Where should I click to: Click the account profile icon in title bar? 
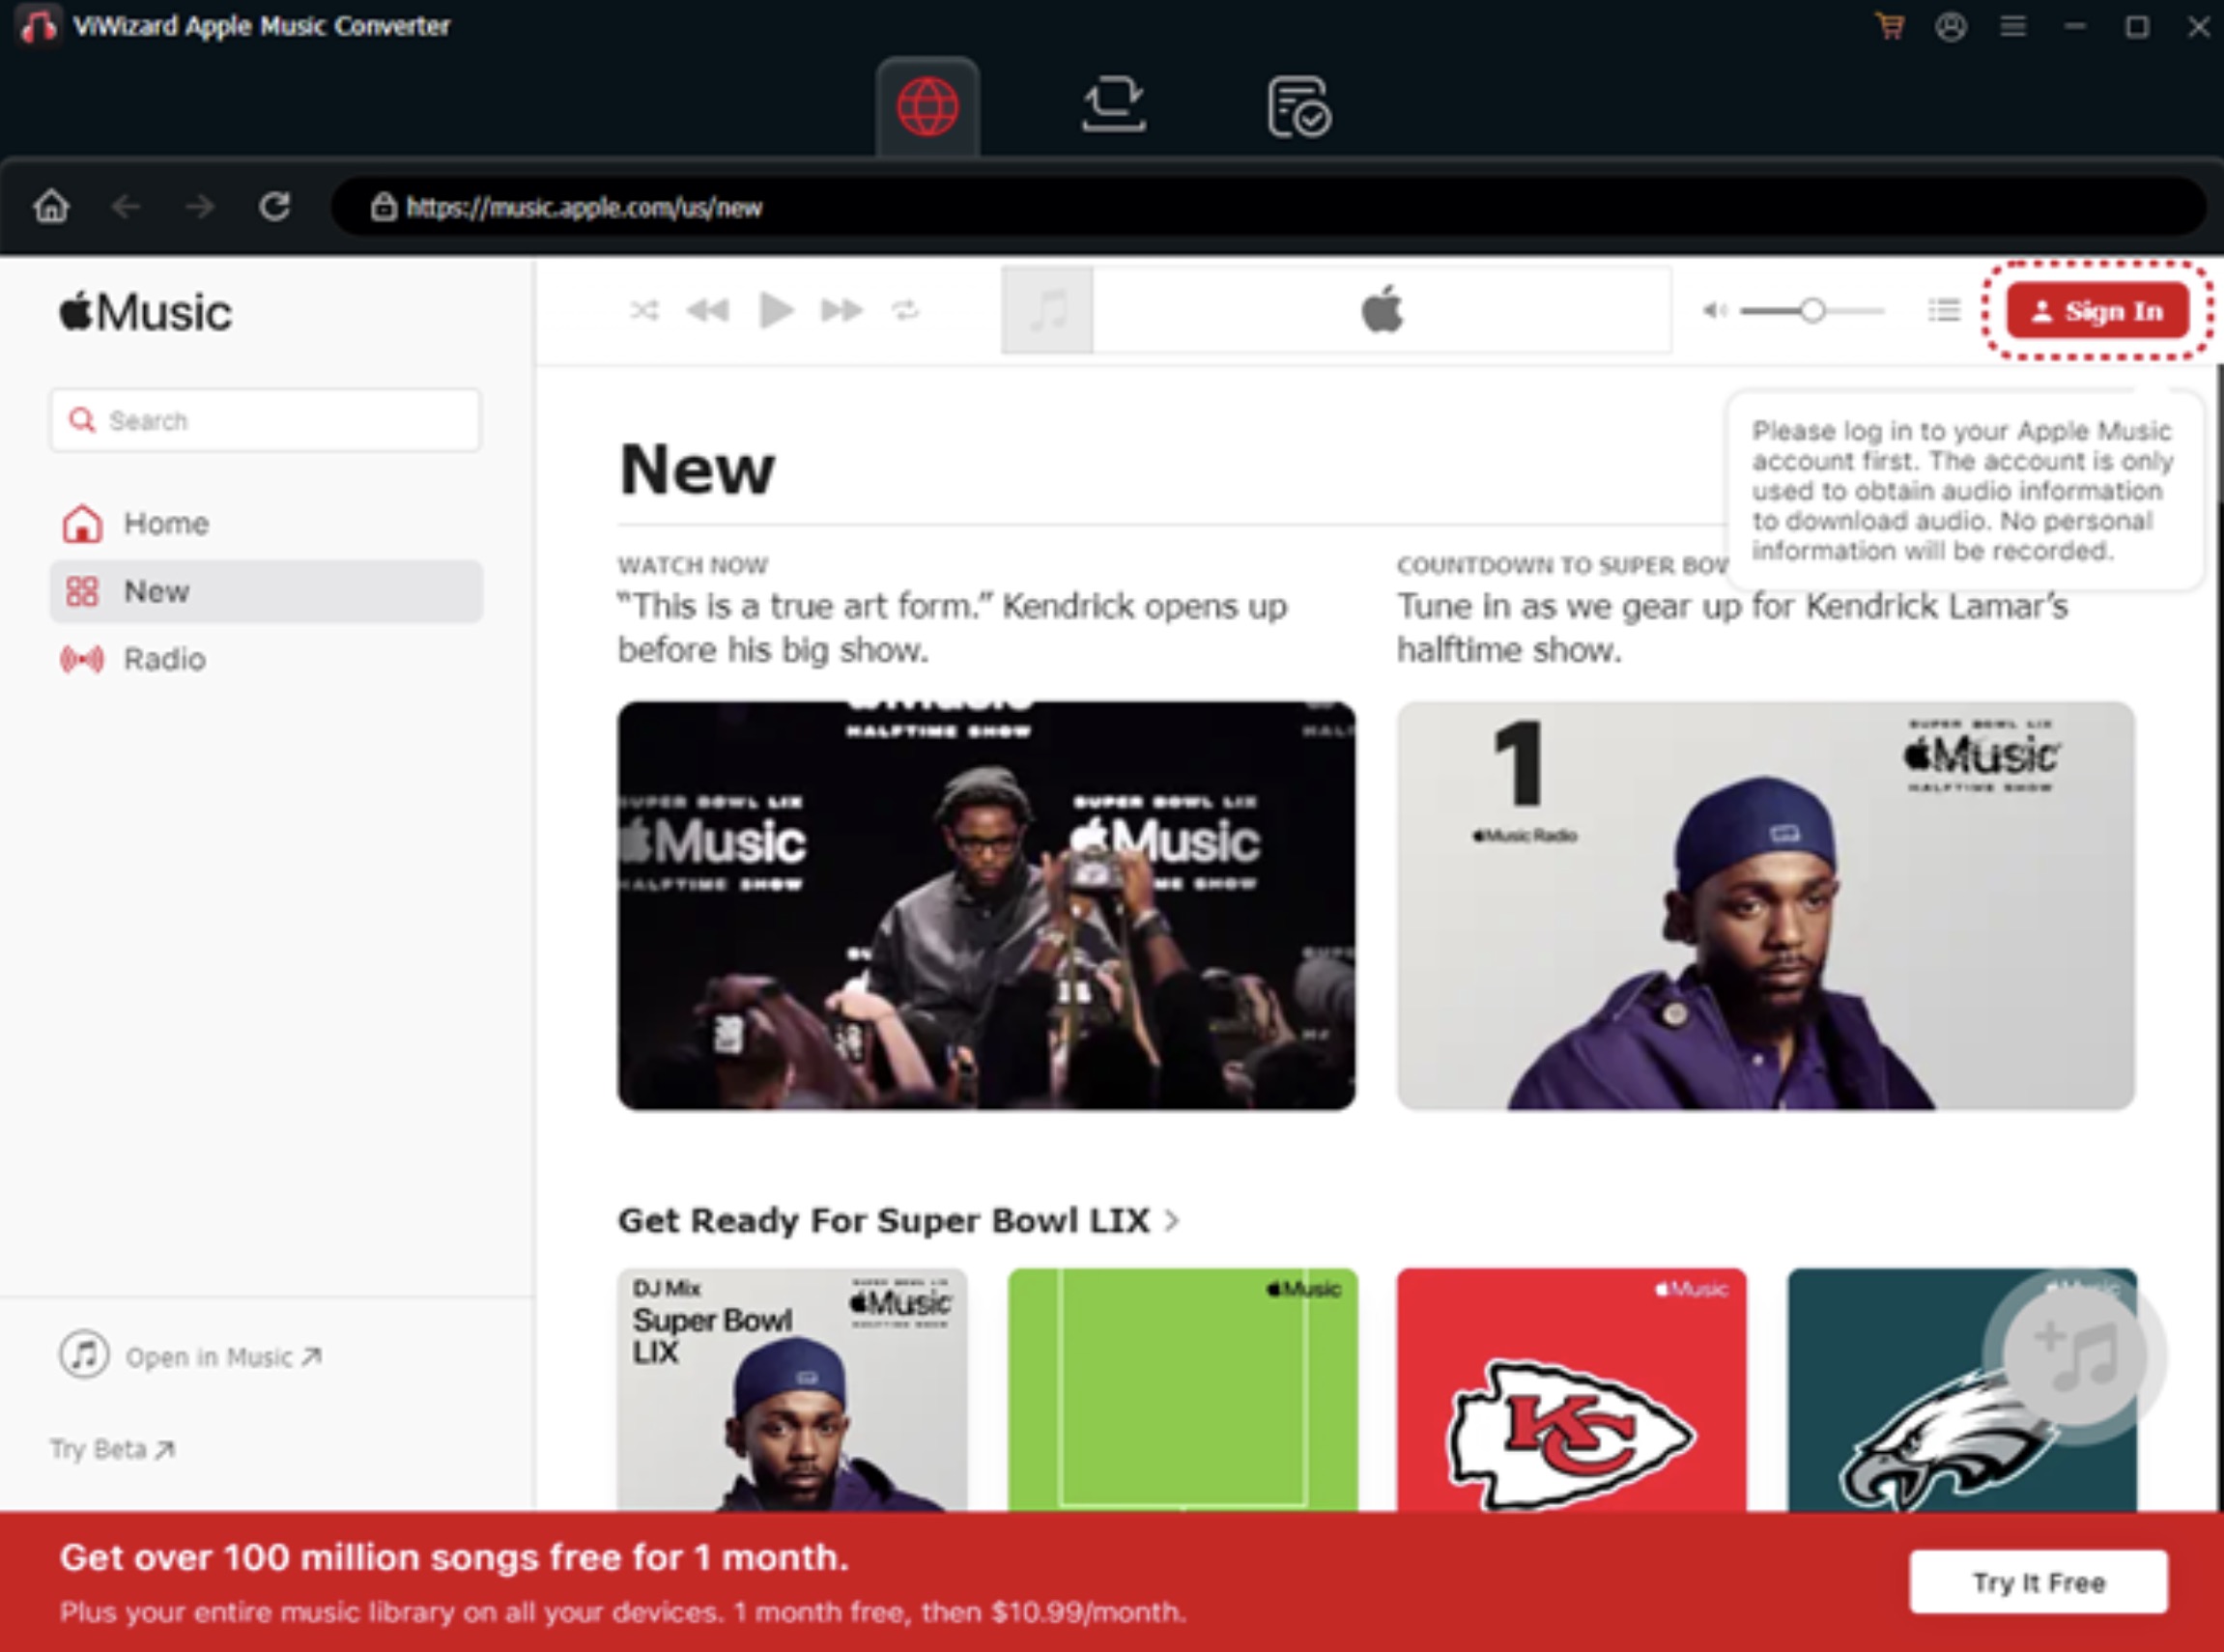pyautogui.click(x=1950, y=26)
